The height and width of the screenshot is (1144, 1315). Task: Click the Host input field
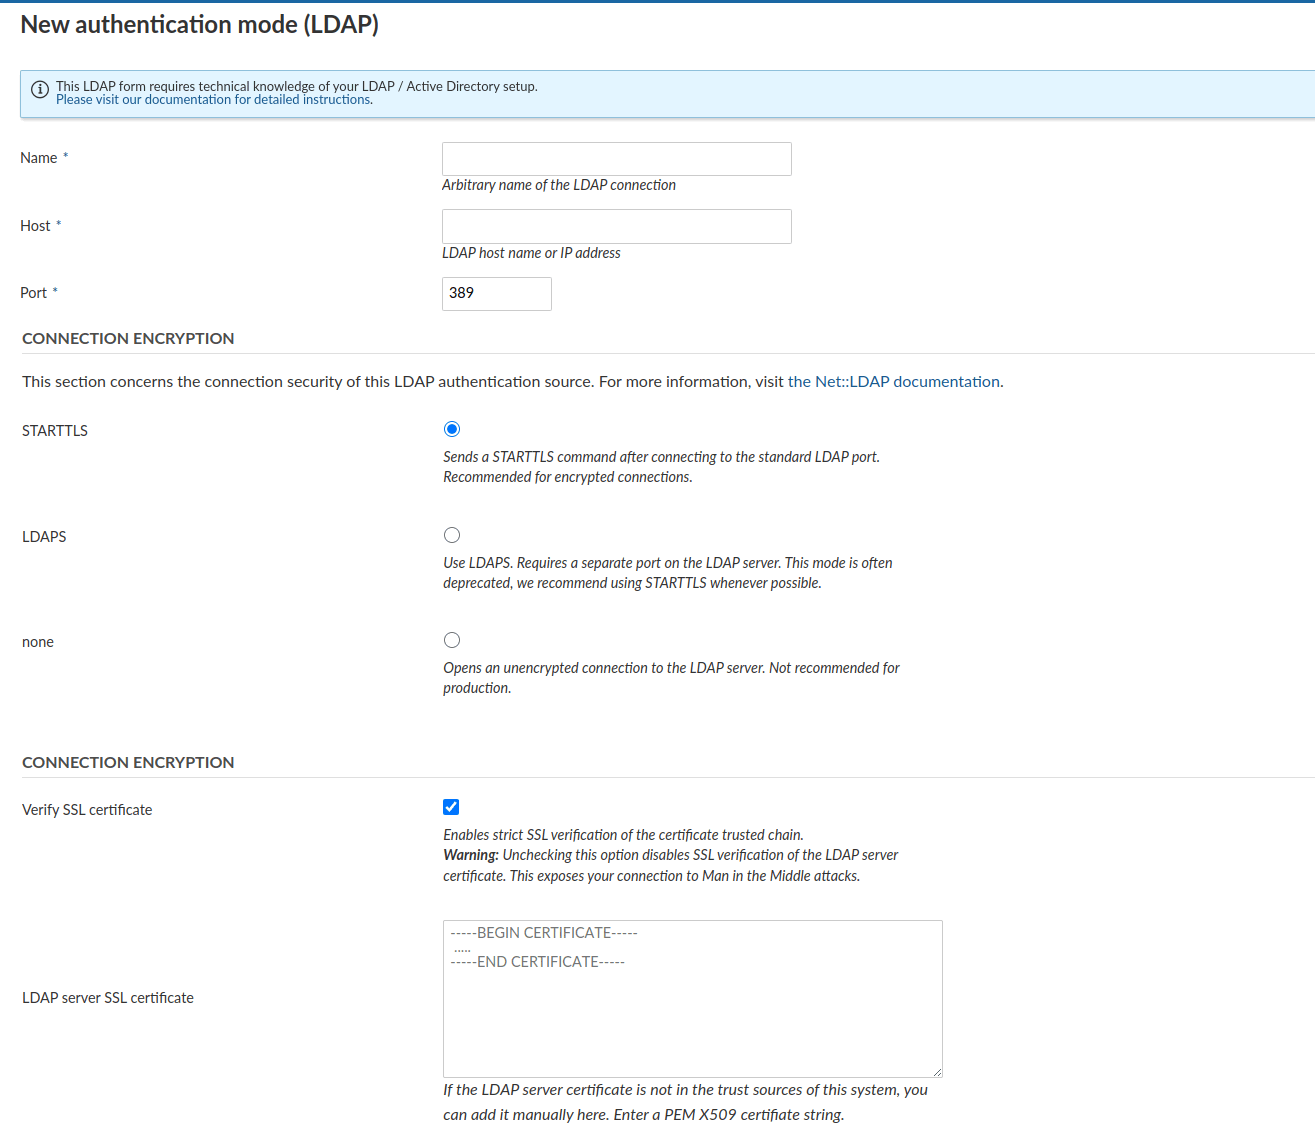pyautogui.click(x=616, y=226)
